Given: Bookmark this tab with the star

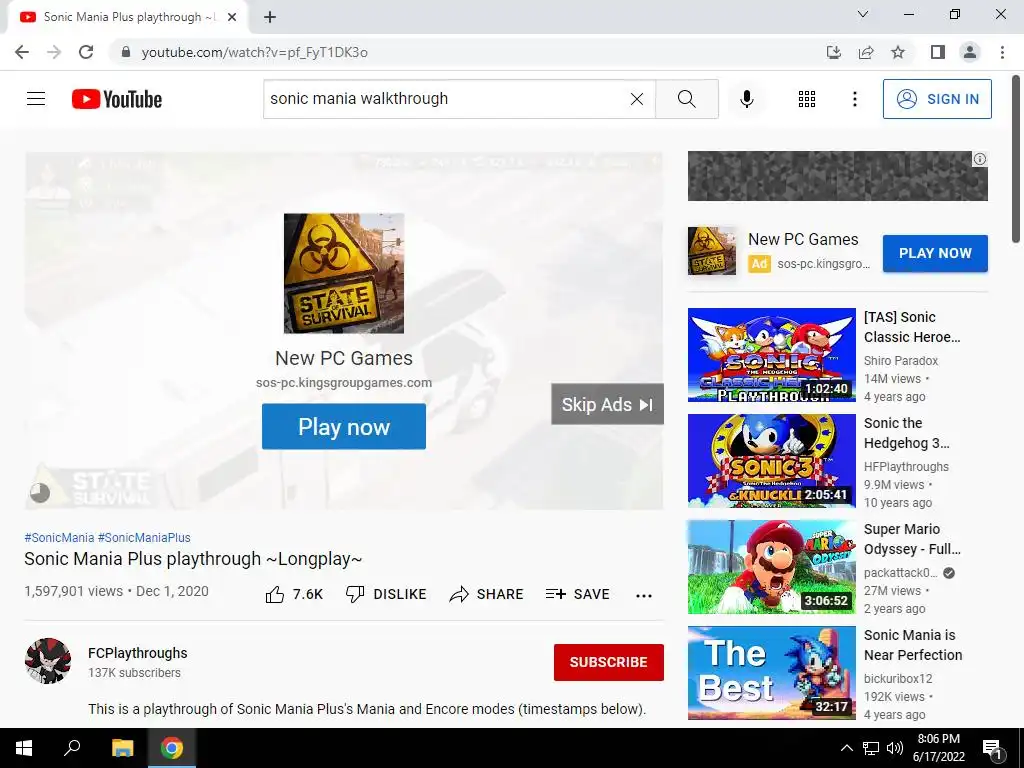Looking at the screenshot, I should pyautogui.click(x=898, y=52).
